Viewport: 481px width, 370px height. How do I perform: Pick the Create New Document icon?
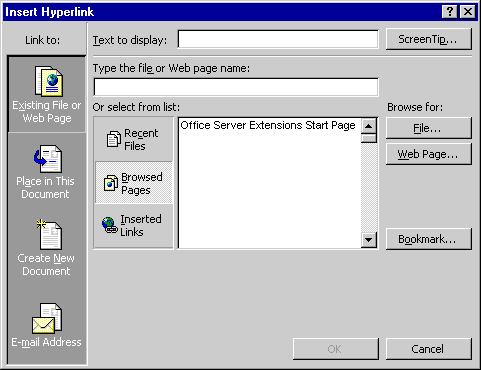[x=49, y=234]
